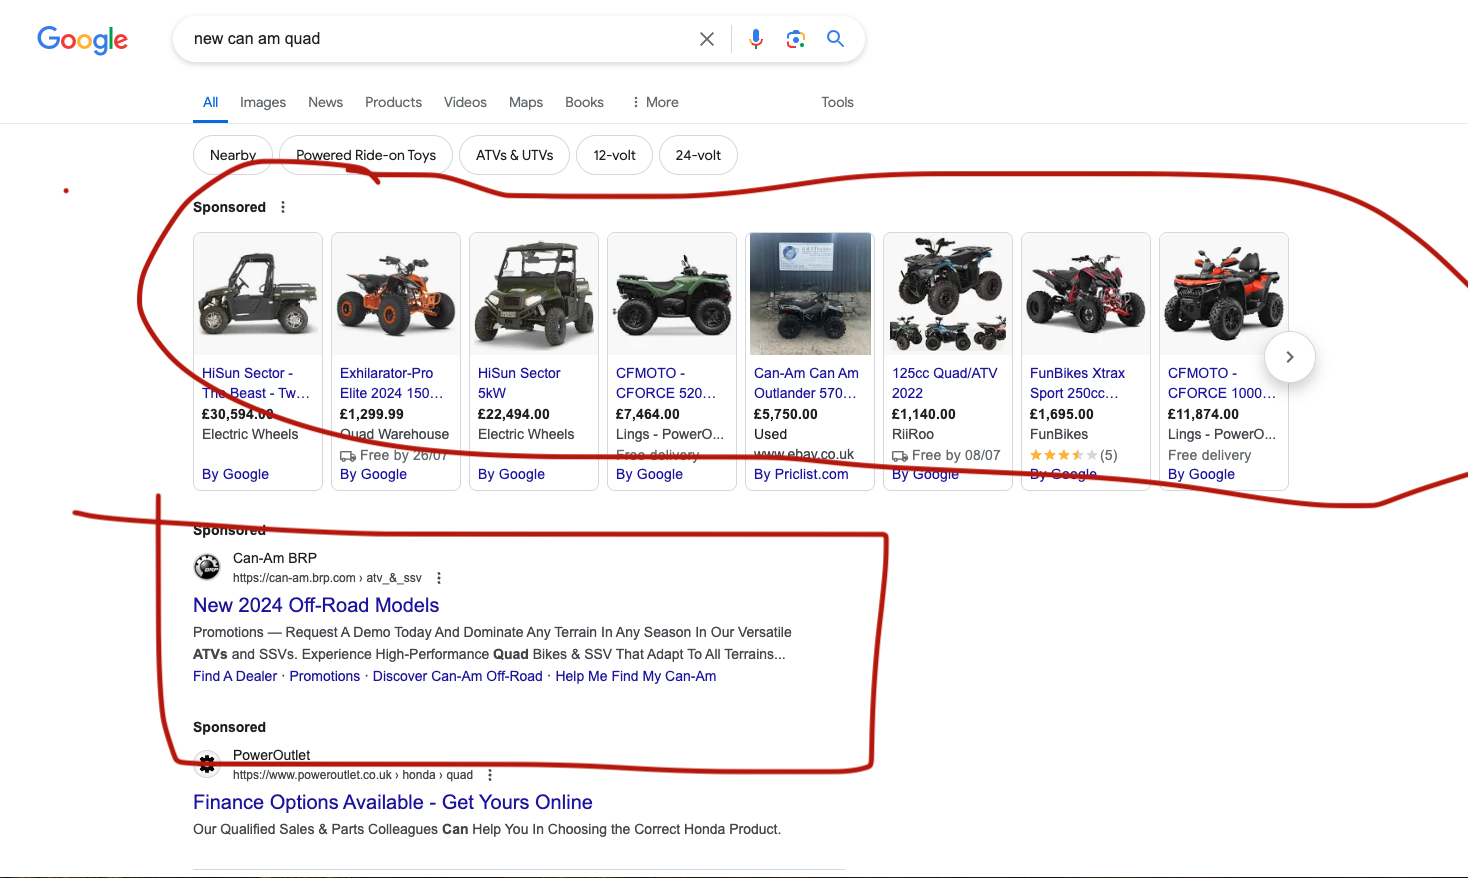Screen dimensions: 1468x878
Task: Open CFMOTO CFORCE 520 listing title
Action: pos(666,383)
